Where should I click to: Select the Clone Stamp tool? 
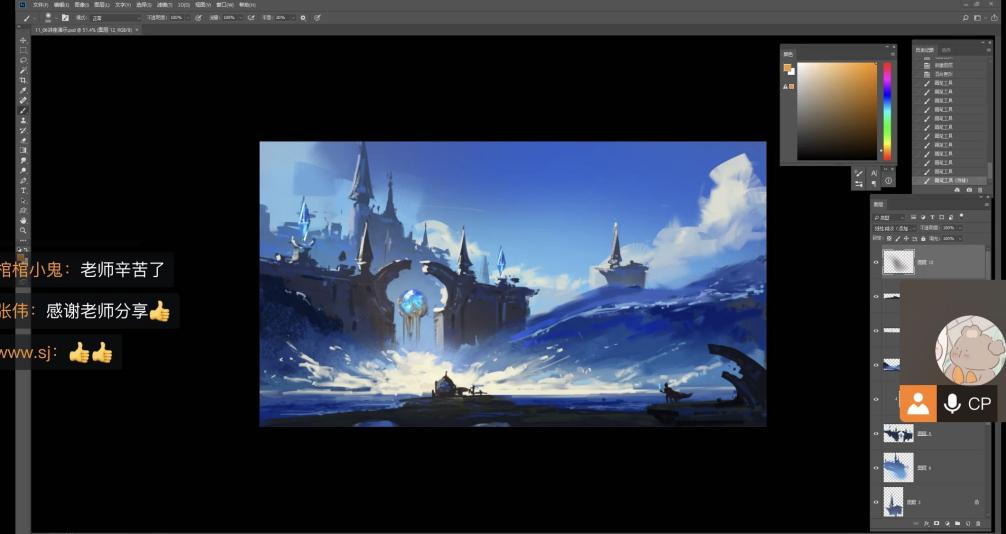(x=23, y=120)
